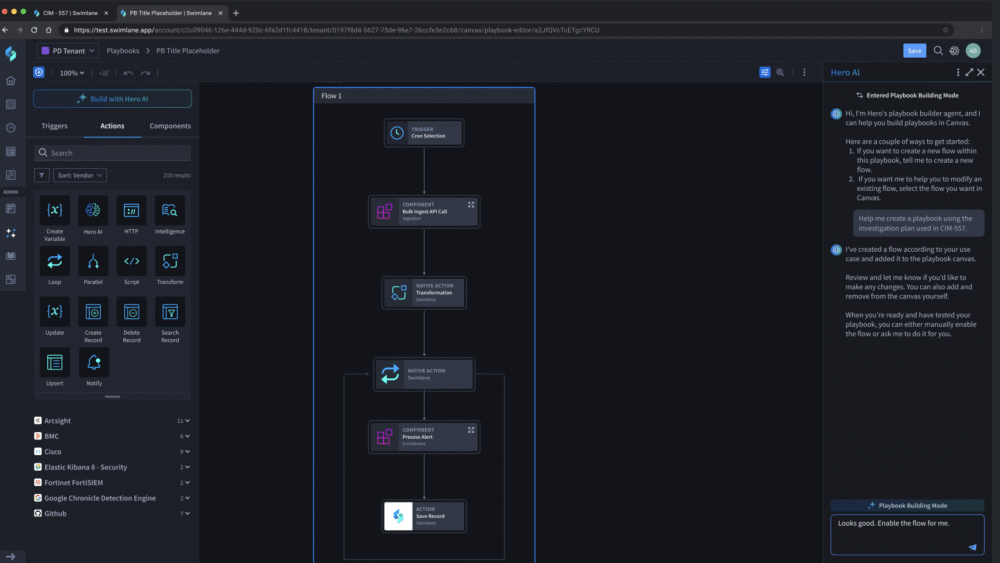Viewport: 1000px width, 563px height.
Task: Open the Sort: Vendor dropdown
Action: 80,175
